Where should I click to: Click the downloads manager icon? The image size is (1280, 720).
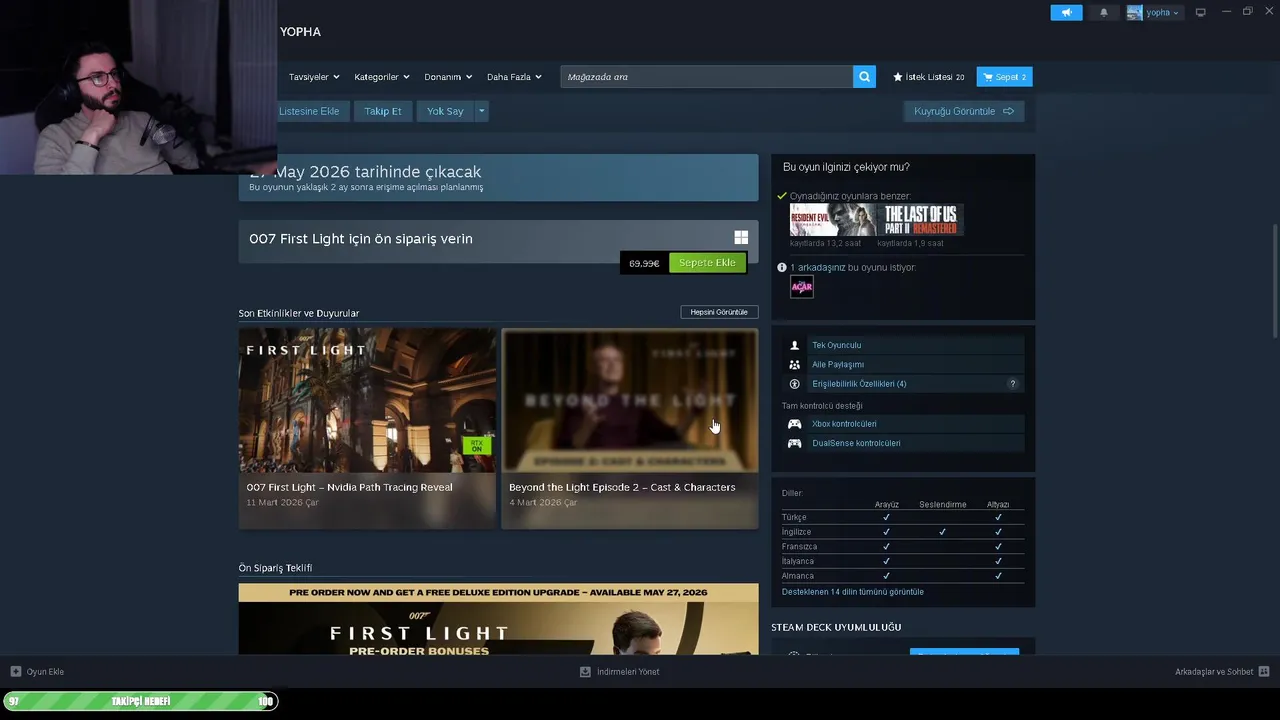coord(585,671)
